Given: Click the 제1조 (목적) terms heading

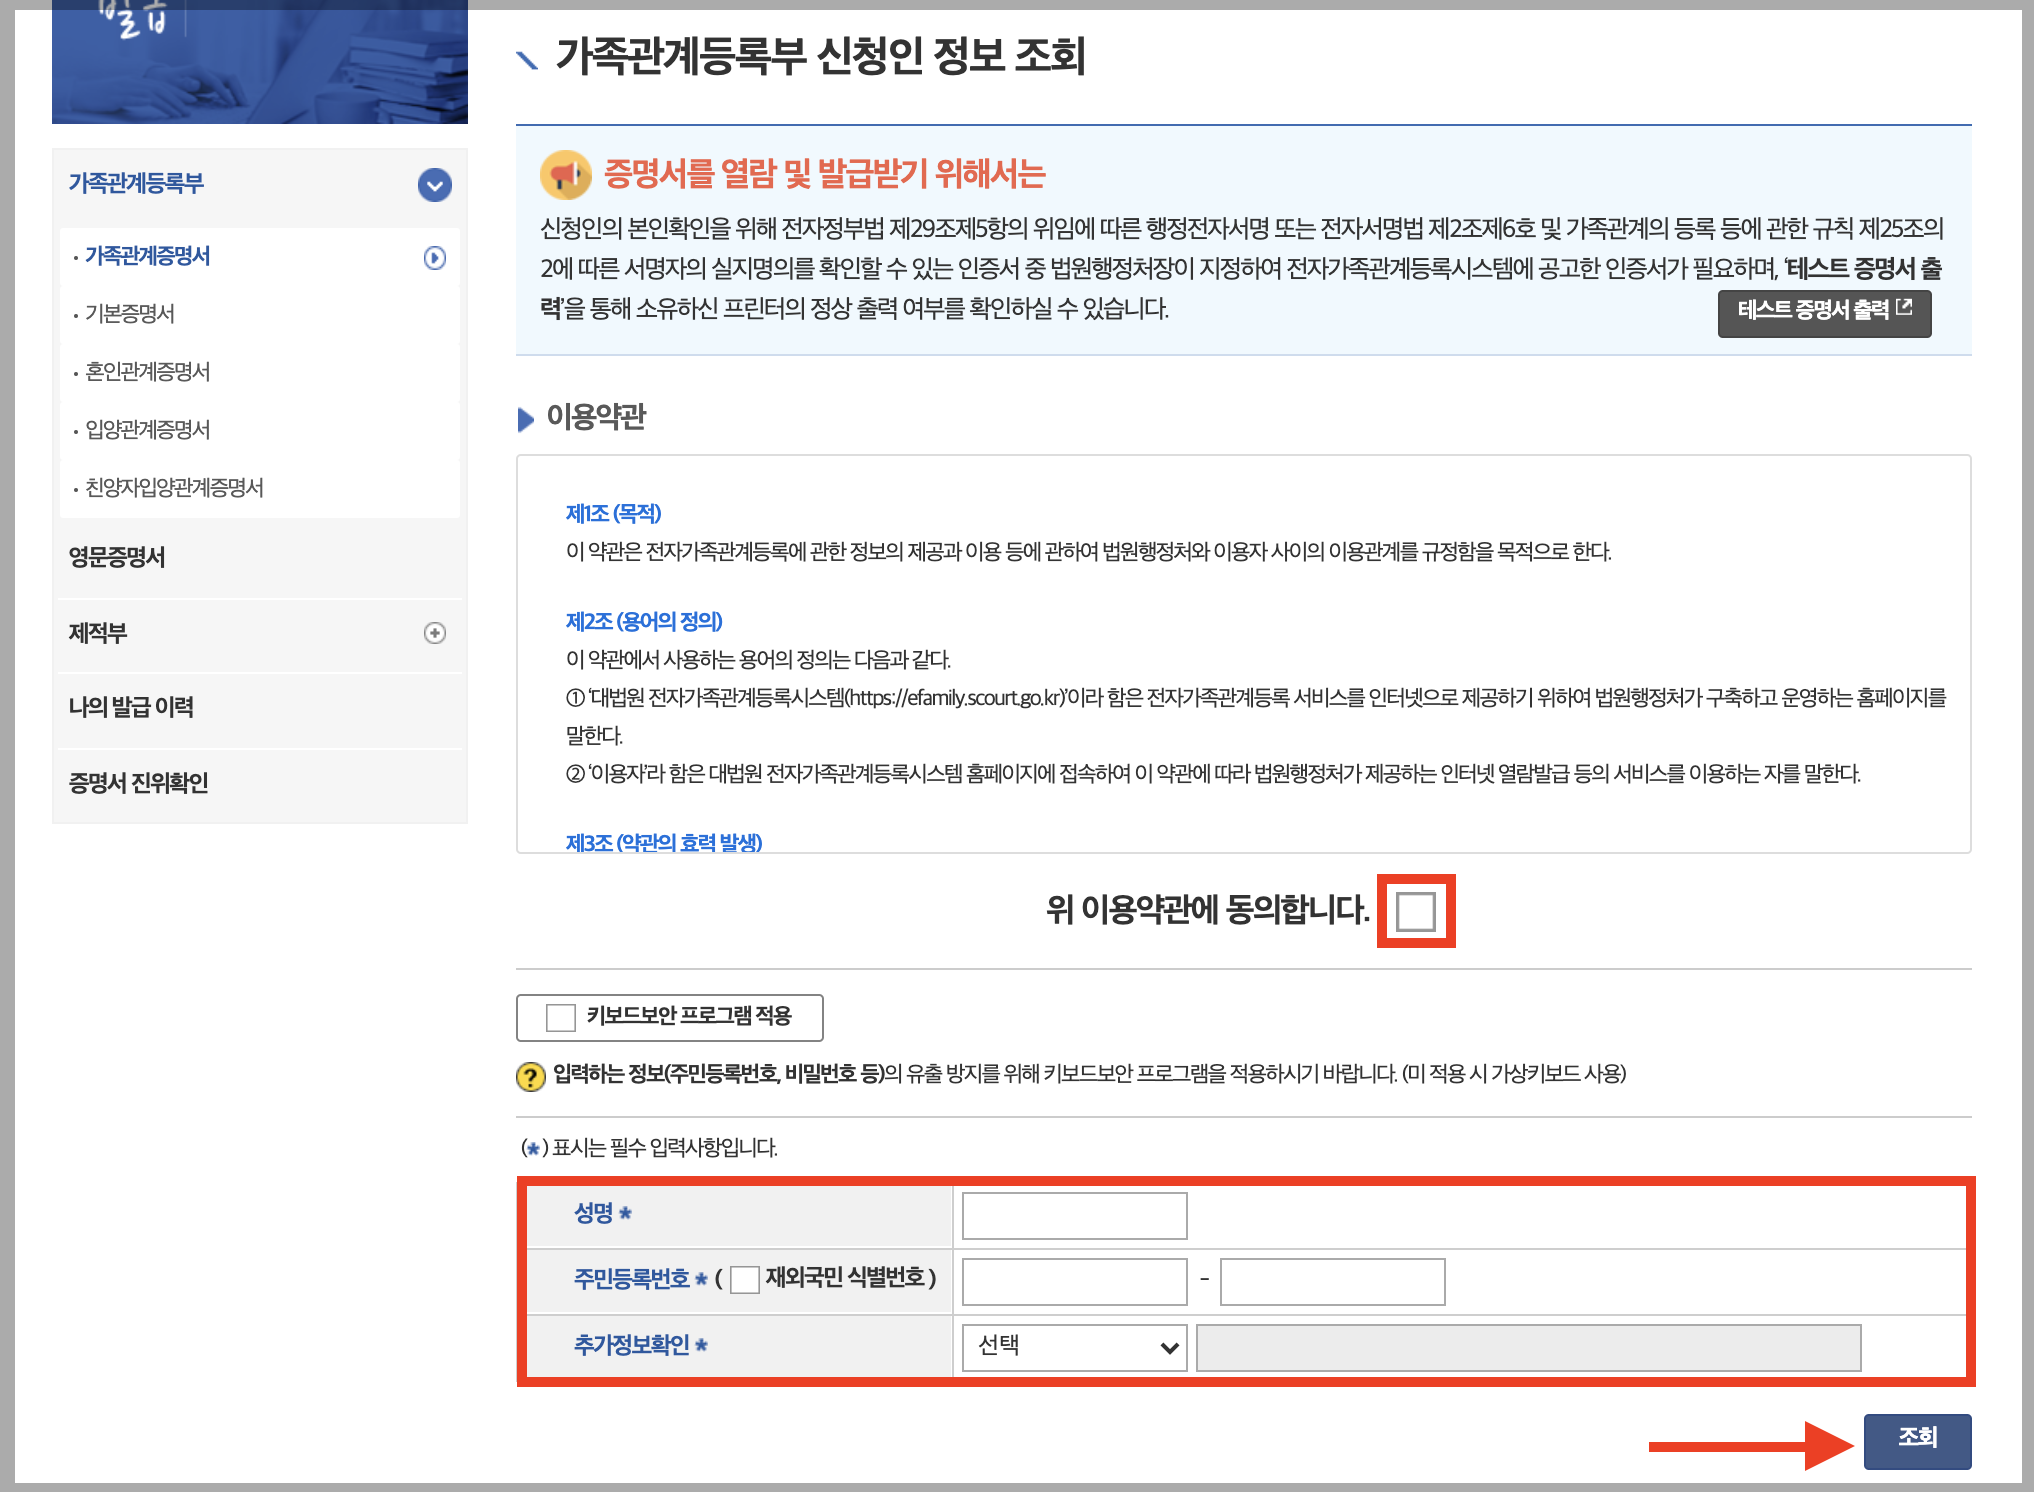Looking at the screenshot, I should pyautogui.click(x=613, y=514).
